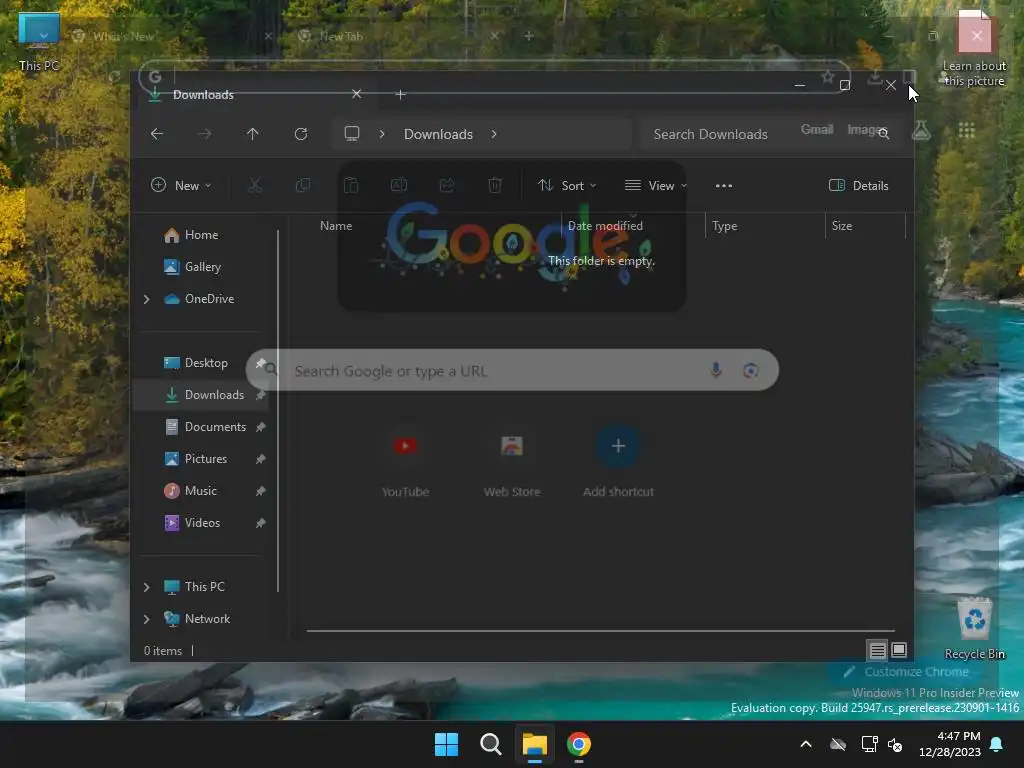1024x768 pixels.
Task: Open taskbar Search
Action: 490,744
